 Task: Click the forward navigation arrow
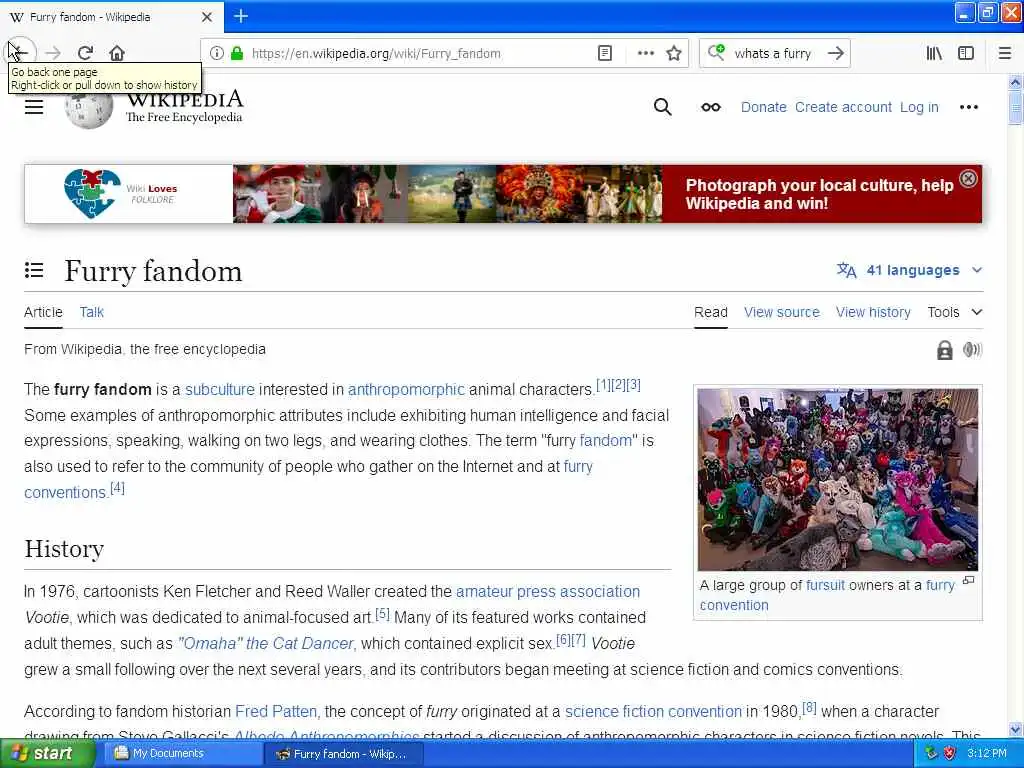(54, 53)
